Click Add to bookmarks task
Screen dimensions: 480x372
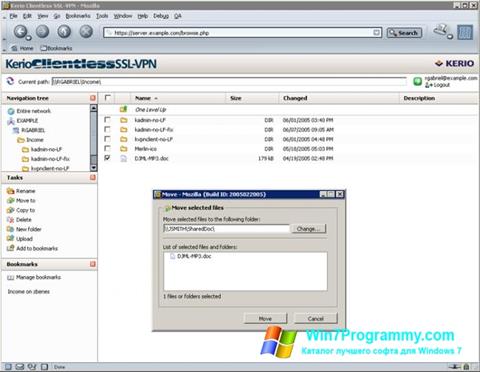click(x=32, y=248)
